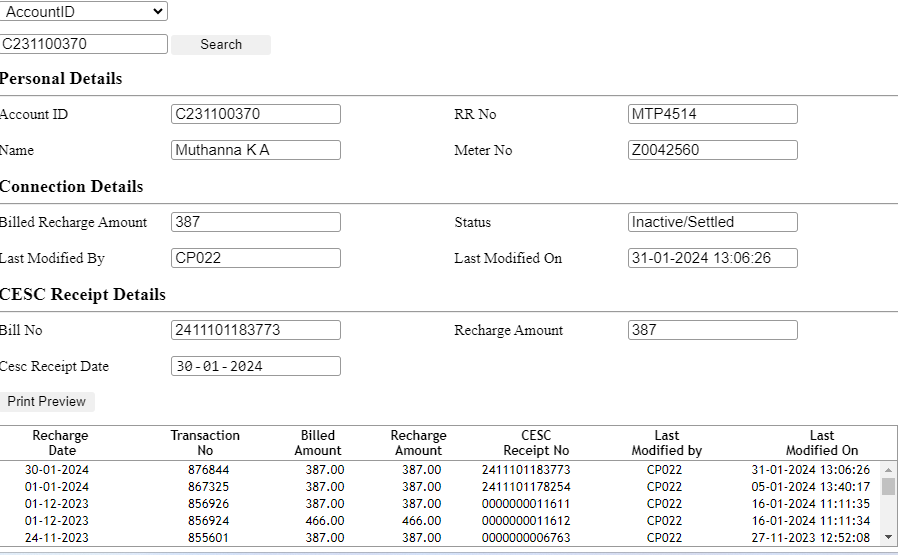Click recharge date 24-11-2023 in table

[57, 538]
